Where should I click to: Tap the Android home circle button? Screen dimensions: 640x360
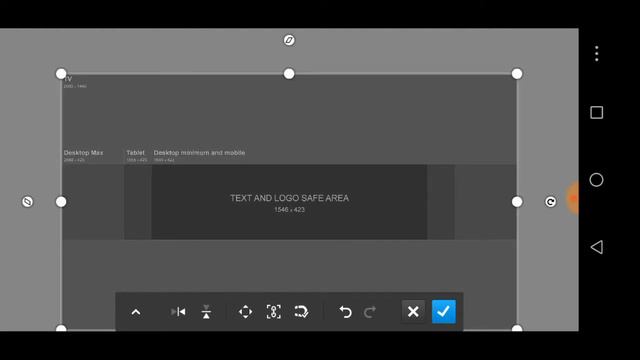[x=596, y=180]
